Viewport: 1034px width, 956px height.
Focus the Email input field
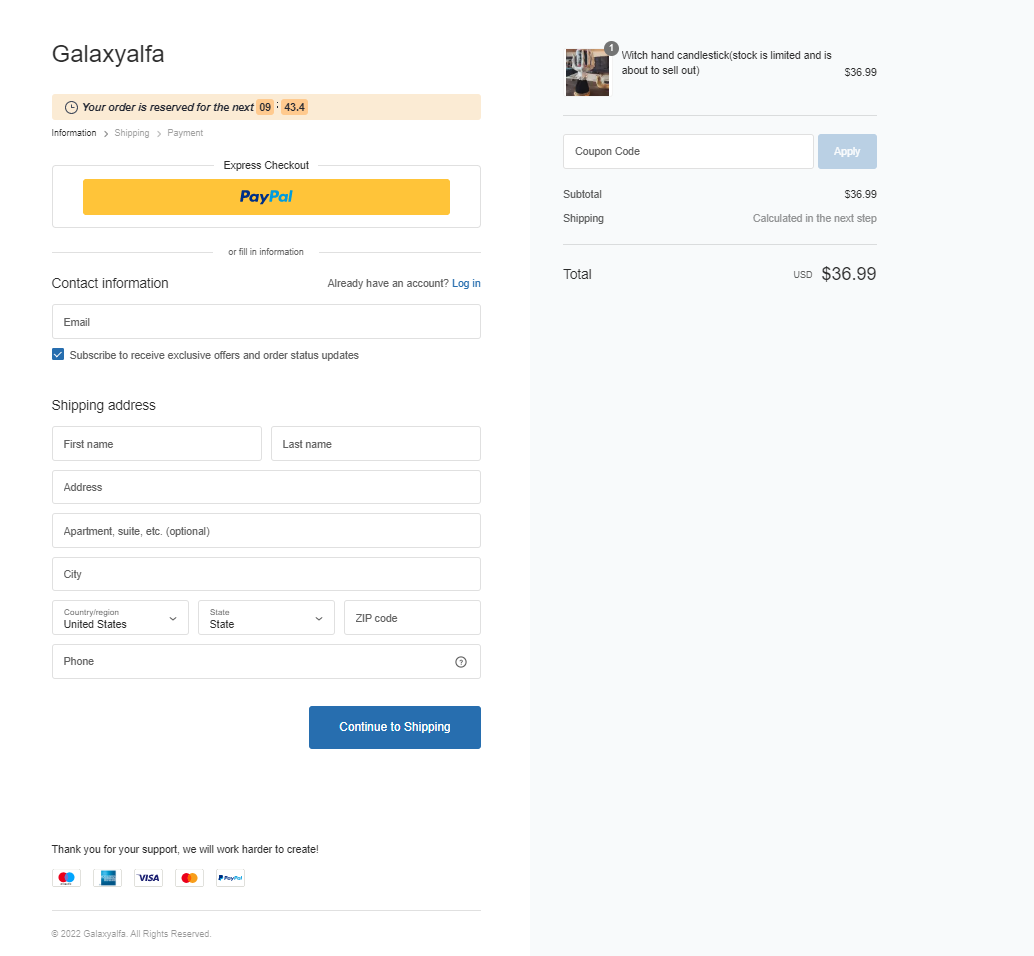[266, 322]
